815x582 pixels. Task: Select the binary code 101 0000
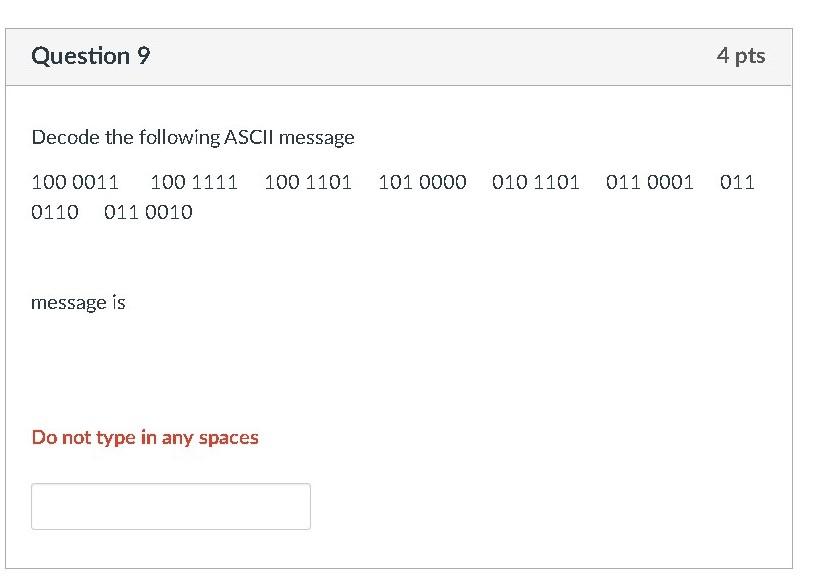422,182
